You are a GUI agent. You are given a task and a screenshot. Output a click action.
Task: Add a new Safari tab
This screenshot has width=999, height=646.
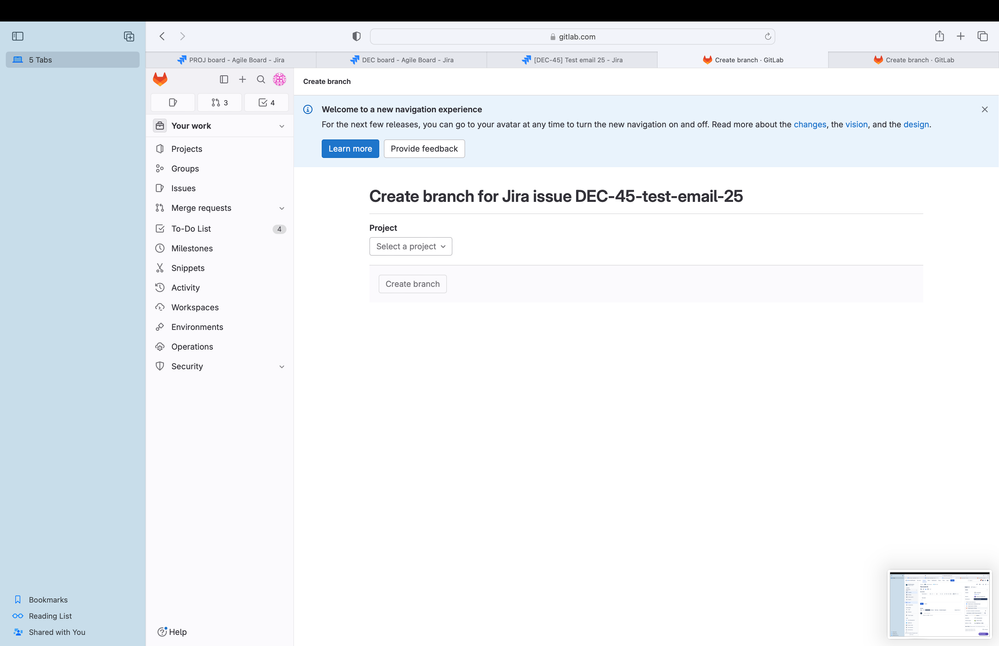[x=960, y=36]
